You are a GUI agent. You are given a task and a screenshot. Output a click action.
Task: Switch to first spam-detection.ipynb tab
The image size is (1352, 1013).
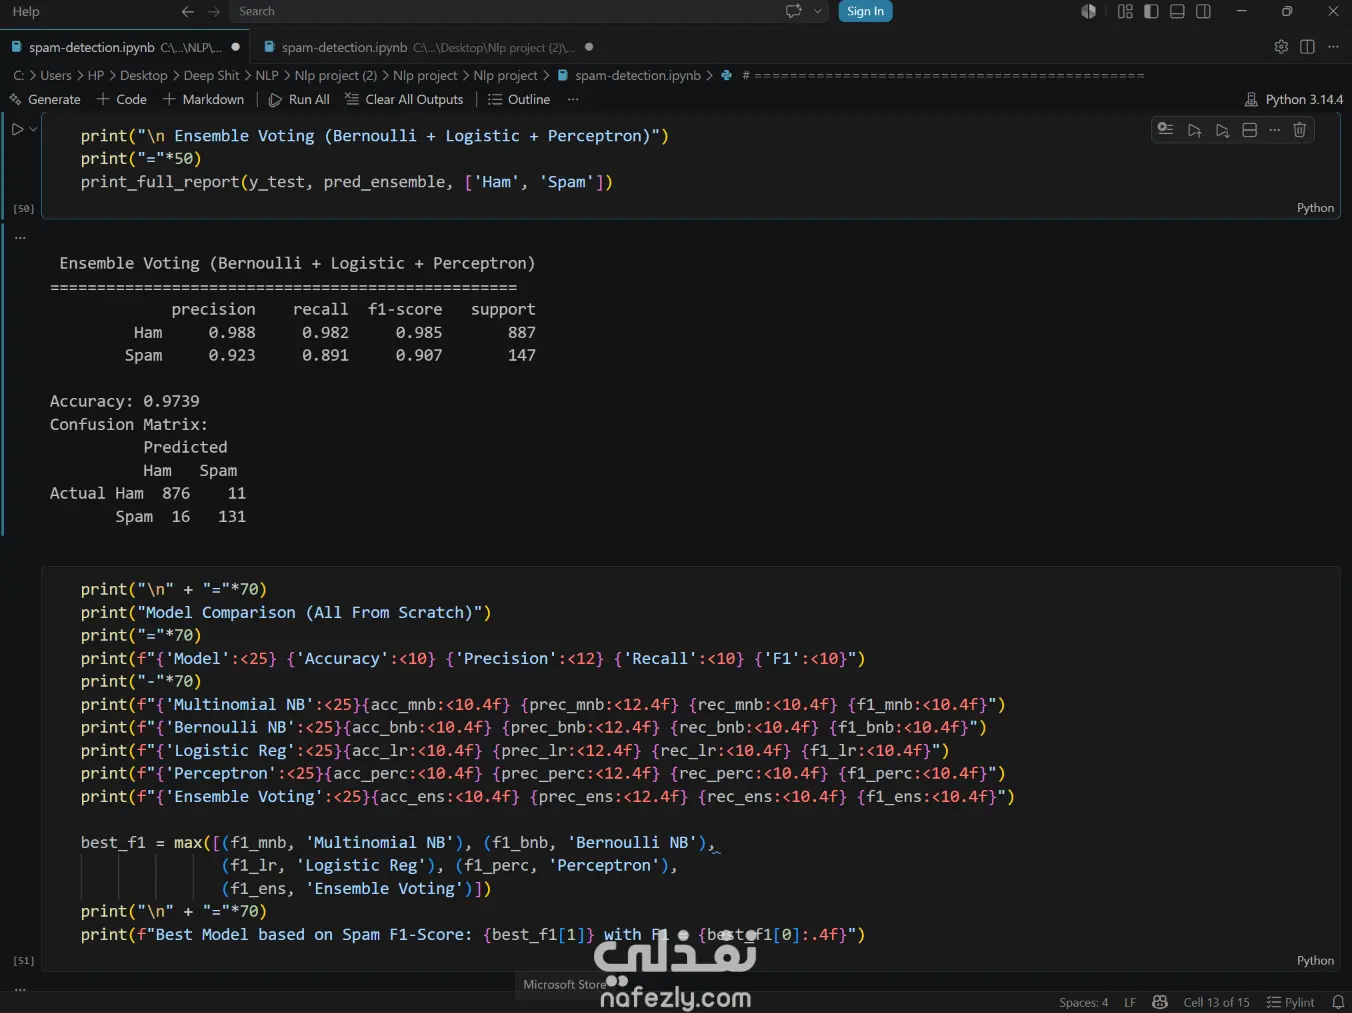click(x=125, y=47)
